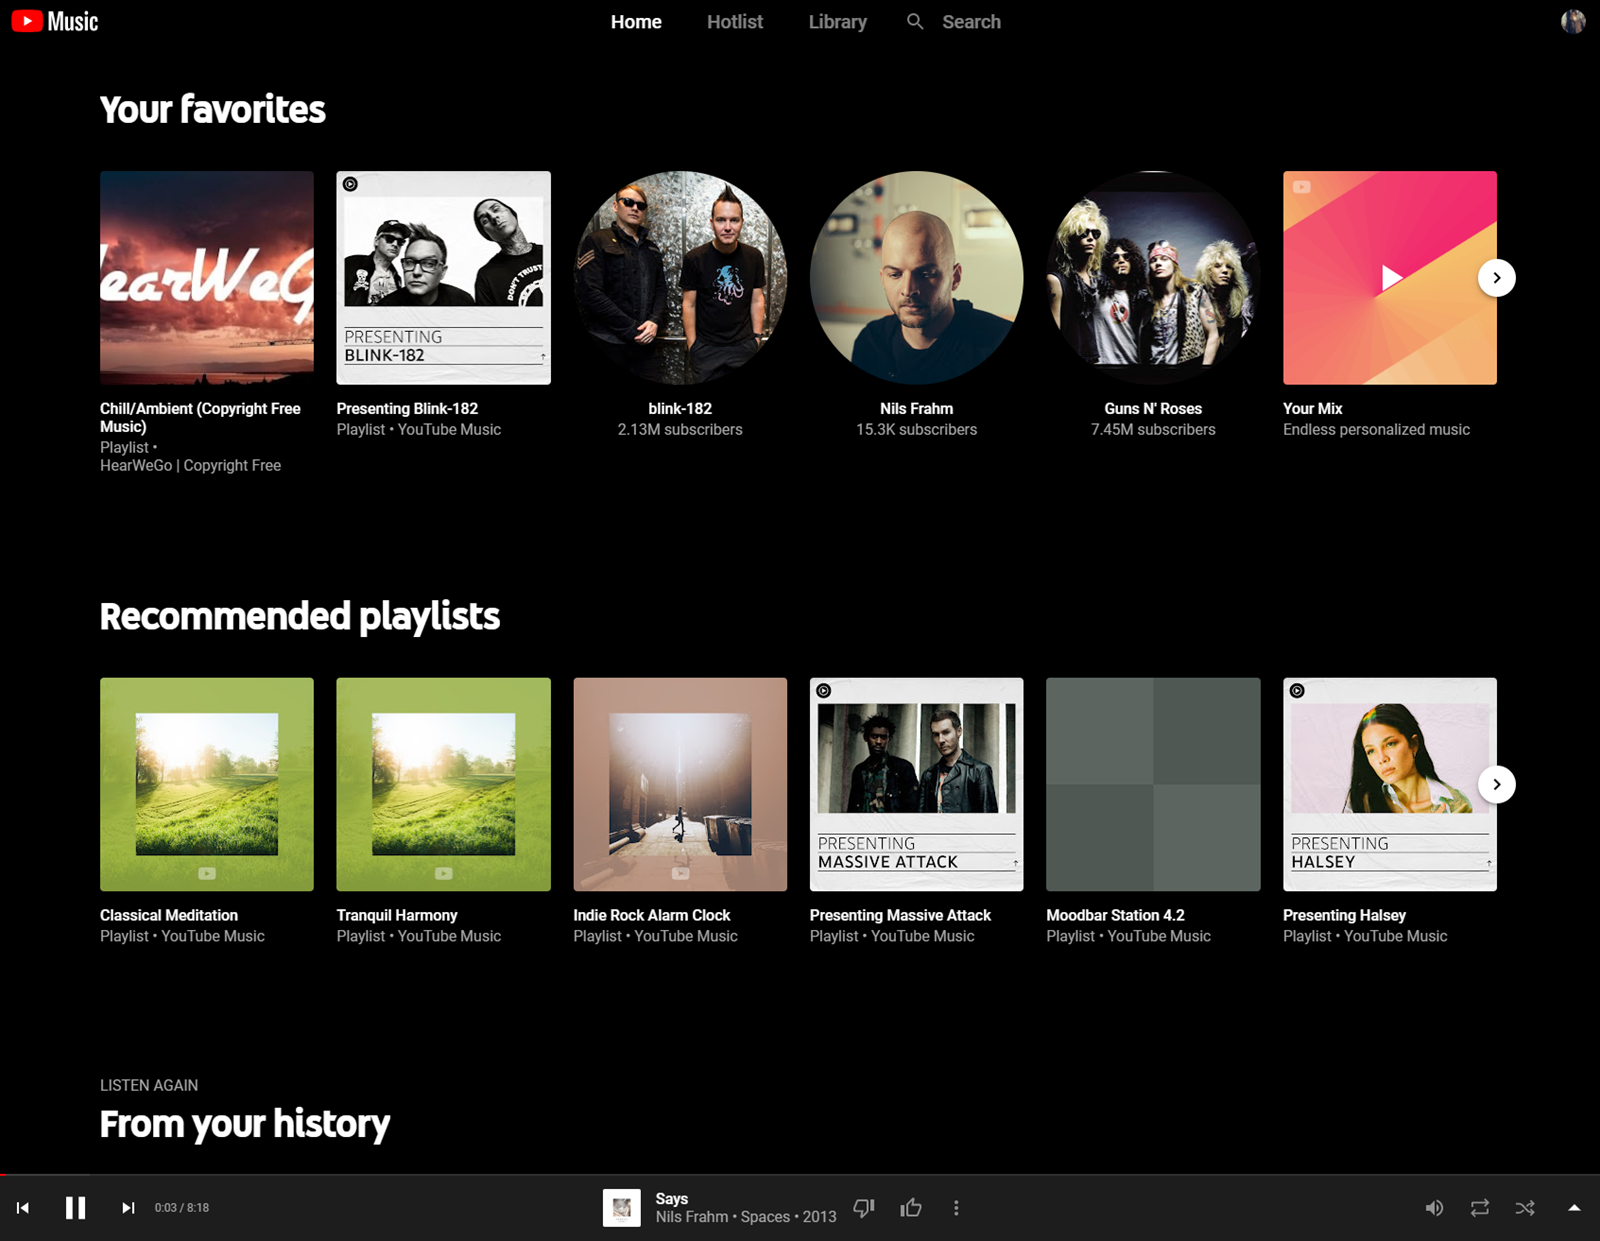Click 15.3K subscribers text
The image size is (1600, 1241).
(916, 430)
